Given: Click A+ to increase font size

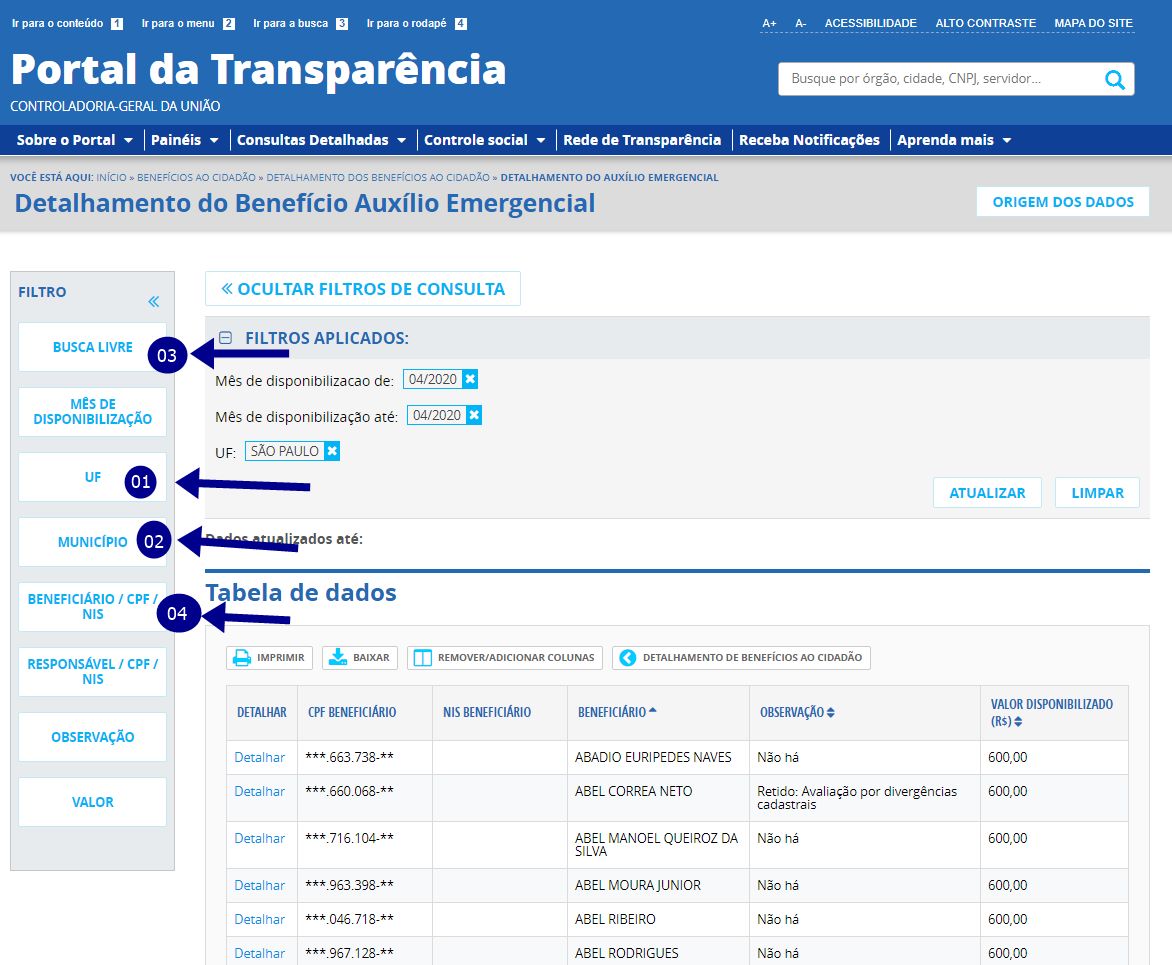Looking at the screenshot, I should (768, 22).
